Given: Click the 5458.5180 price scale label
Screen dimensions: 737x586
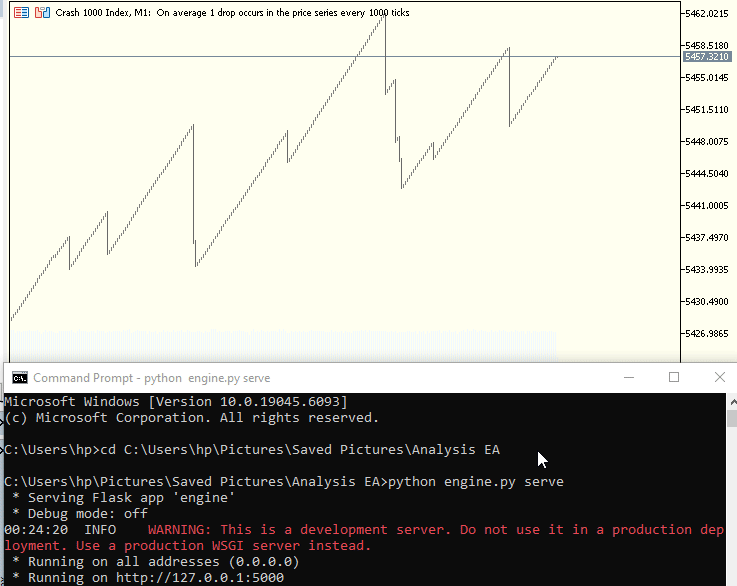Looking at the screenshot, I should [706, 46].
